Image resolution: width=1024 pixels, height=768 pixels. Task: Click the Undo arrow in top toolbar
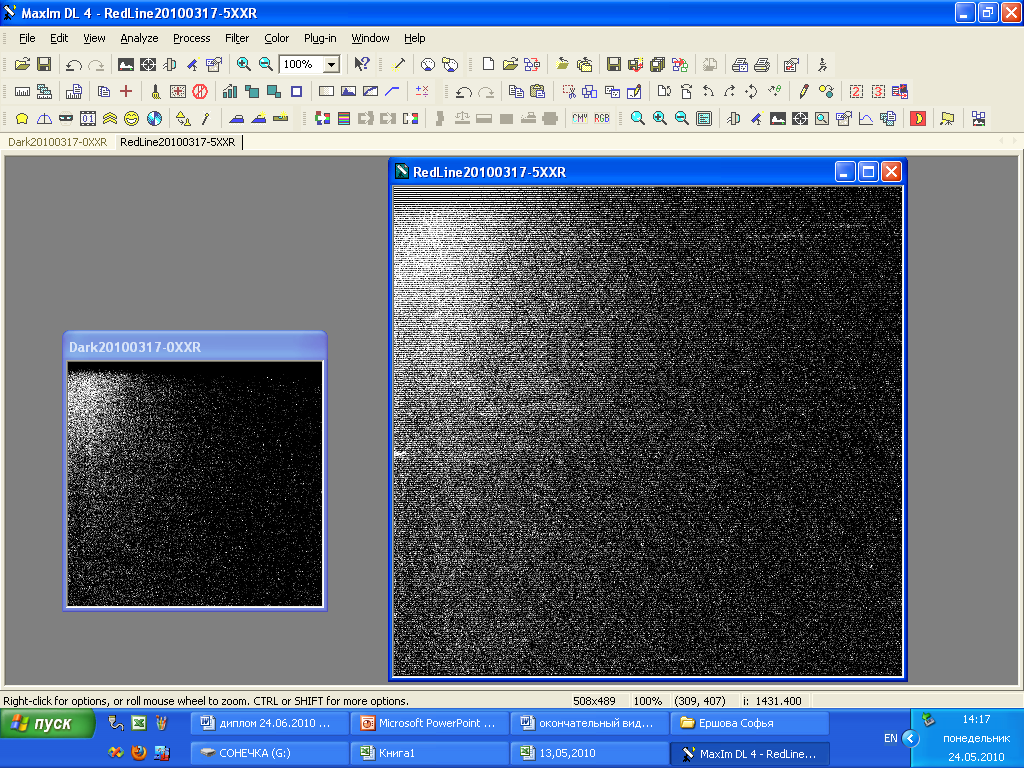point(74,64)
